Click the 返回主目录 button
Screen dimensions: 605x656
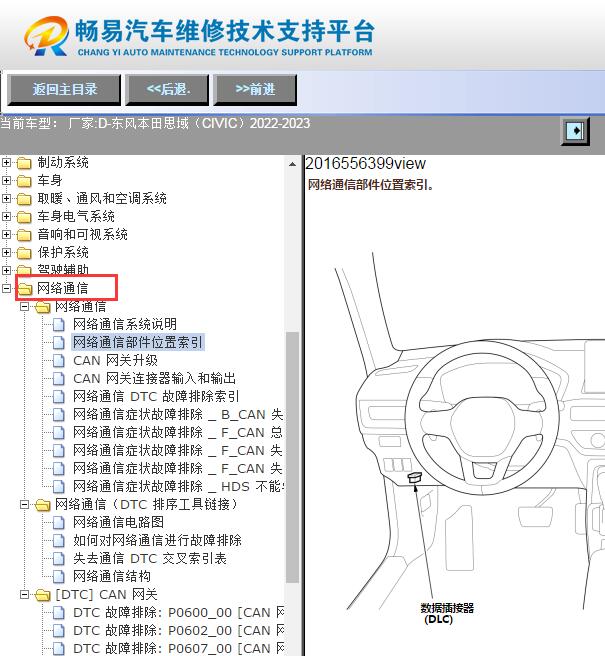tap(64, 90)
